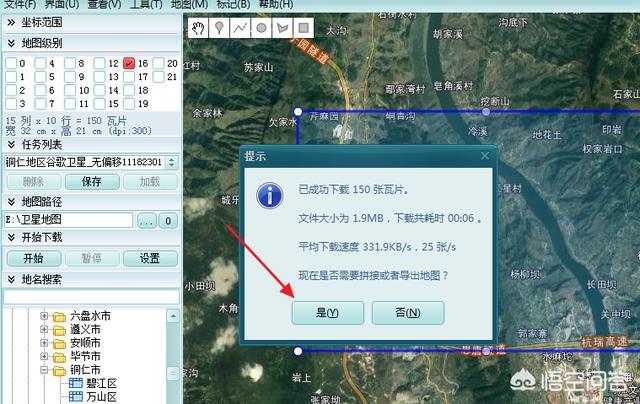Select the polygon drawing tool
Image resolution: width=640 pixels, height=404 pixels.
click(x=282, y=27)
